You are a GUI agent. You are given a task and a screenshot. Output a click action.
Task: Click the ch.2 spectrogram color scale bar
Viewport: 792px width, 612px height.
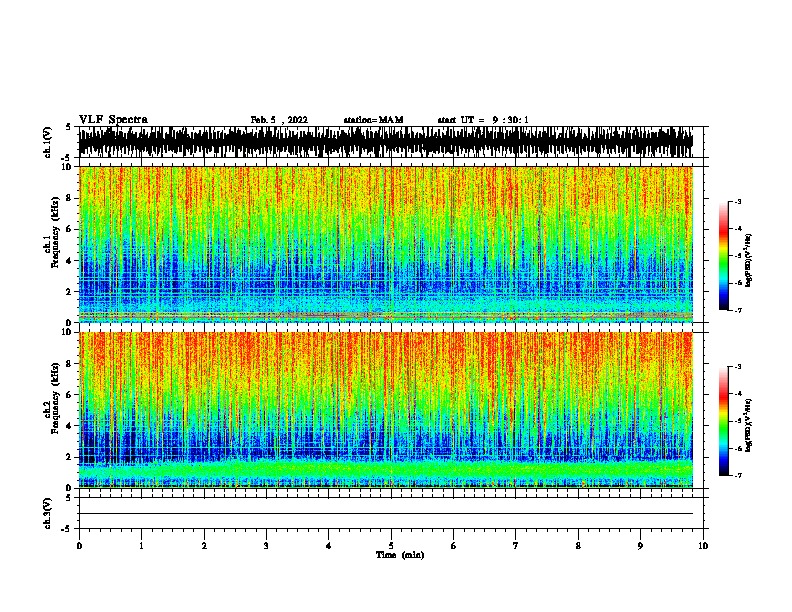(x=723, y=421)
